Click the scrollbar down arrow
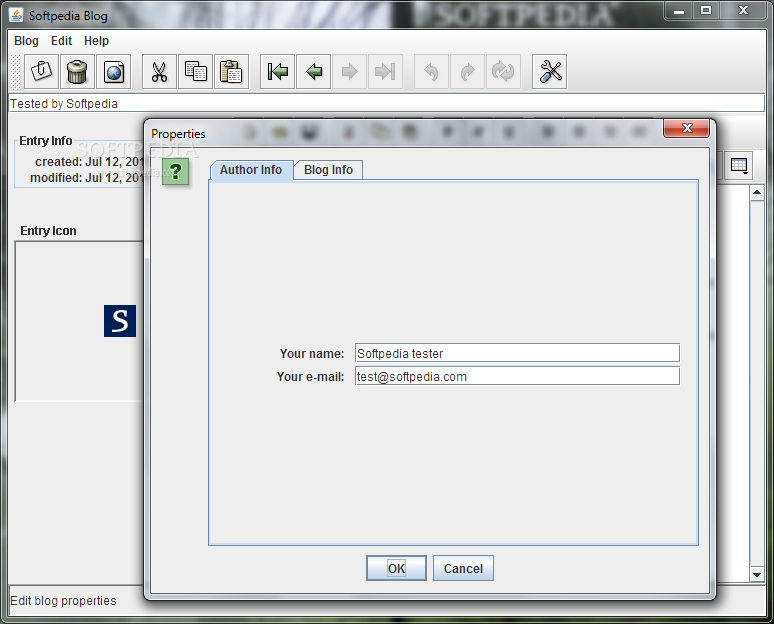This screenshot has height=624, width=774. click(x=757, y=574)
